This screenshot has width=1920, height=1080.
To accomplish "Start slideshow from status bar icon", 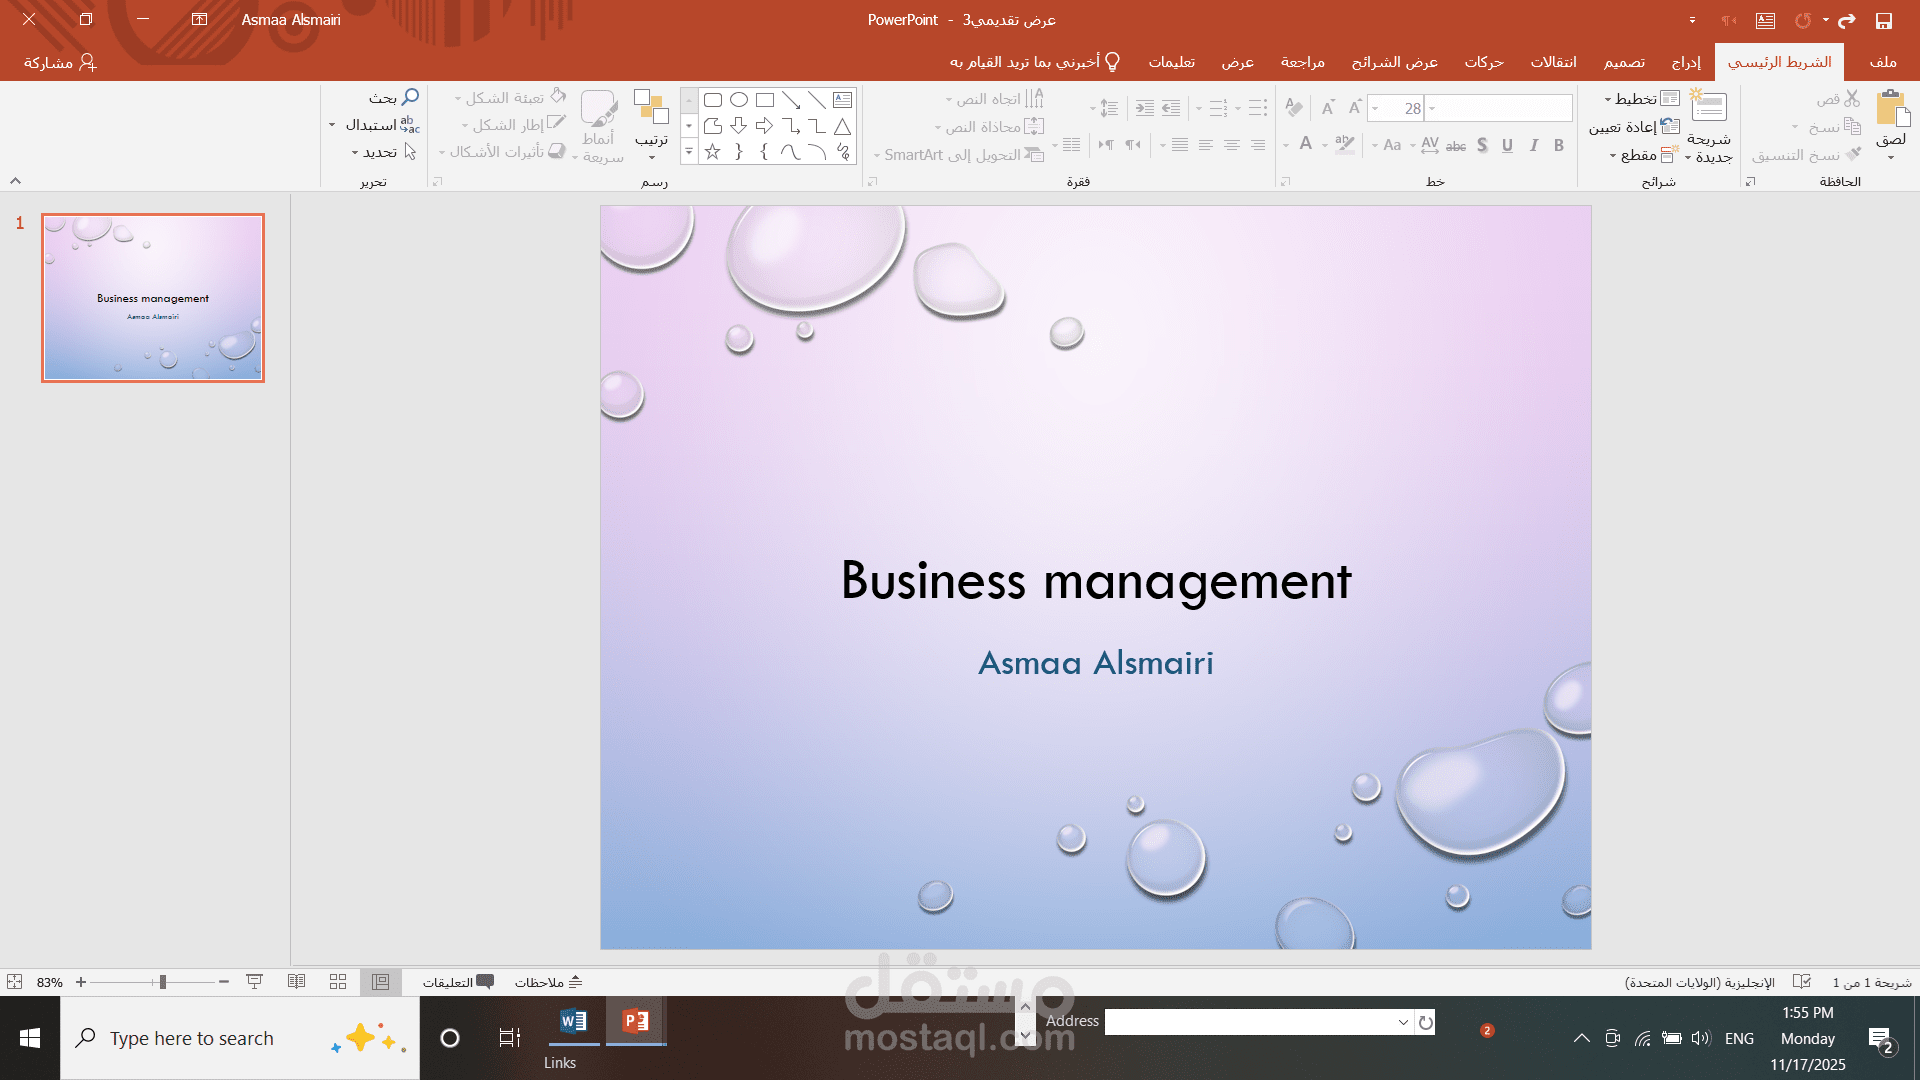I will click(254, 982).
